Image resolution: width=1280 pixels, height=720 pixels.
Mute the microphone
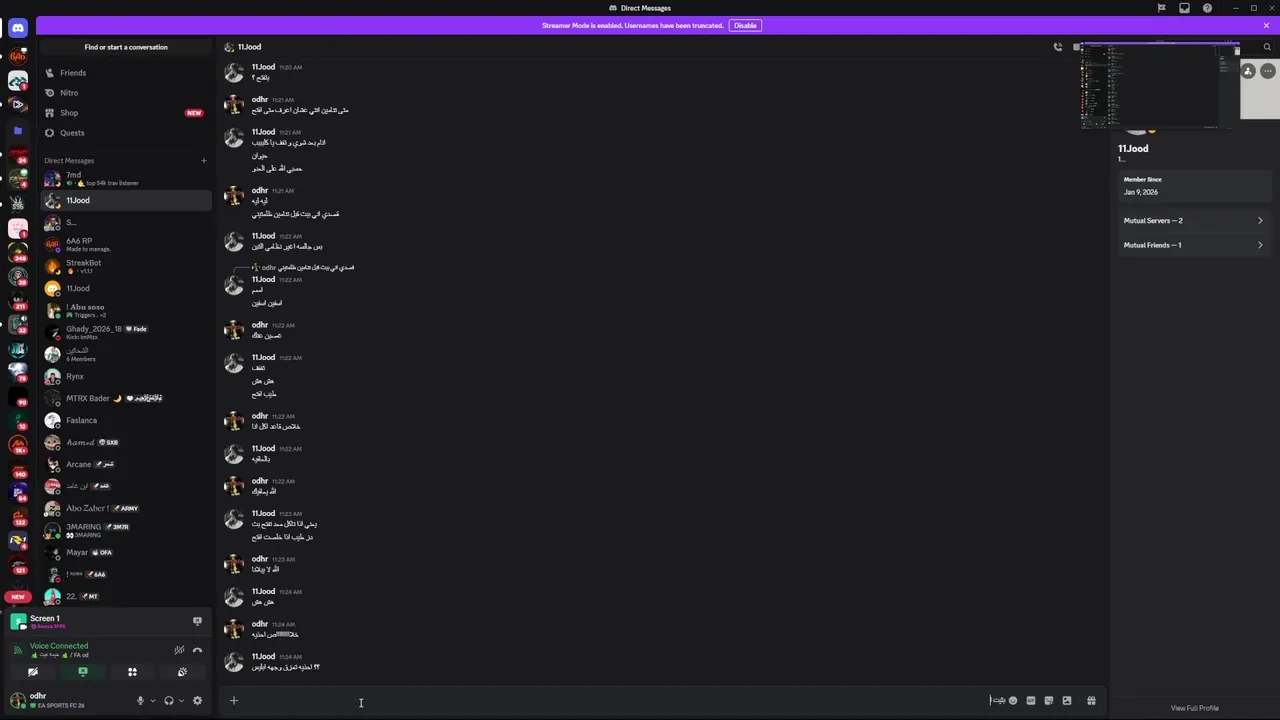point(140,701)
